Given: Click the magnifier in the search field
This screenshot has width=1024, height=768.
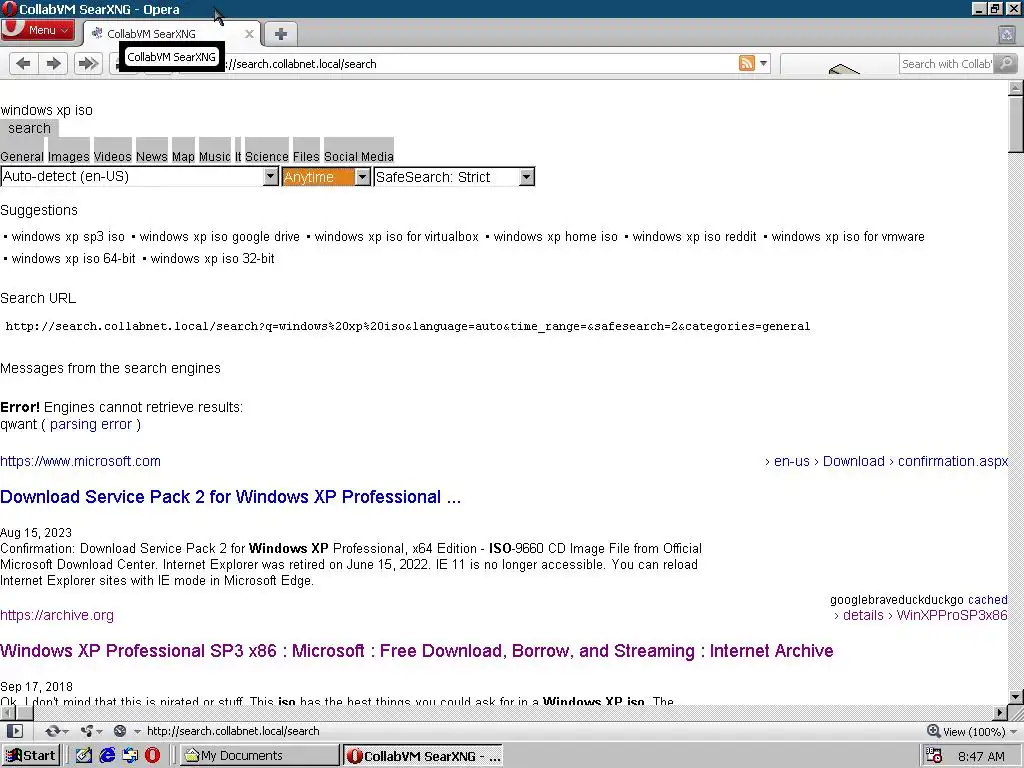Looking at the screenshot, I should coord(1006,63).
